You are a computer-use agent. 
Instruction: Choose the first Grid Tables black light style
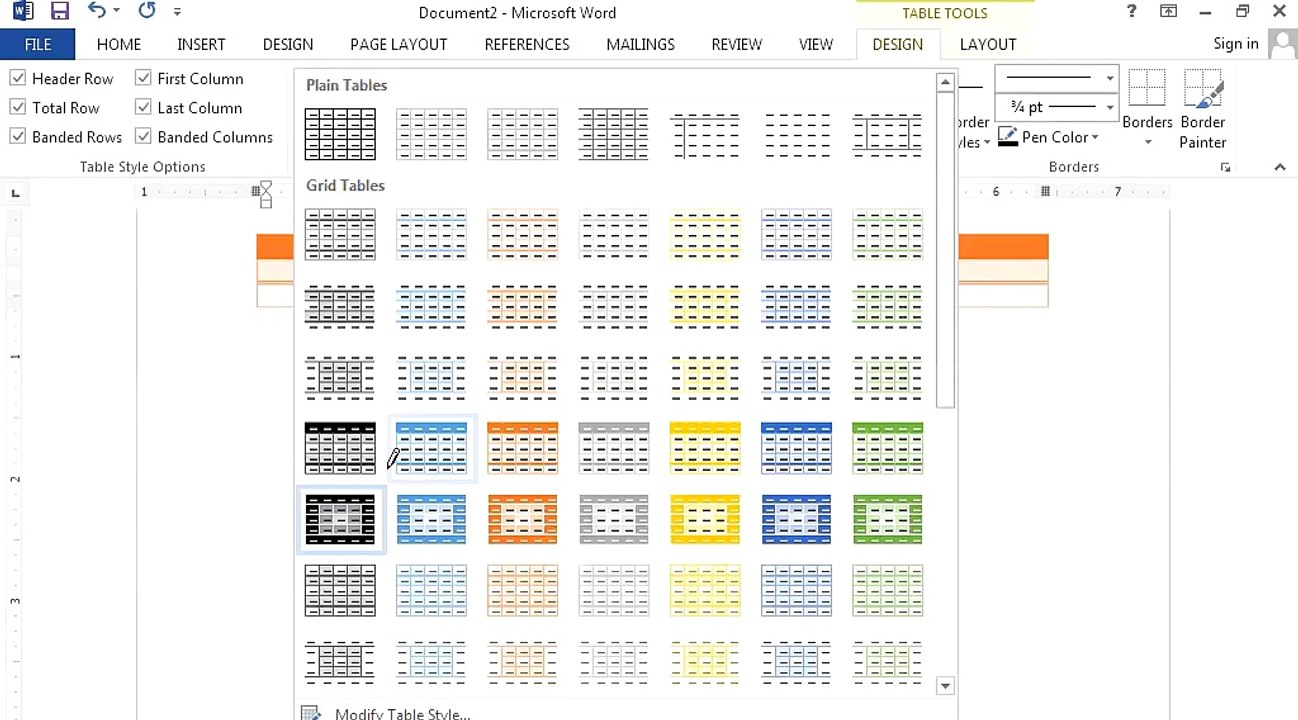[x=340, y=234]
